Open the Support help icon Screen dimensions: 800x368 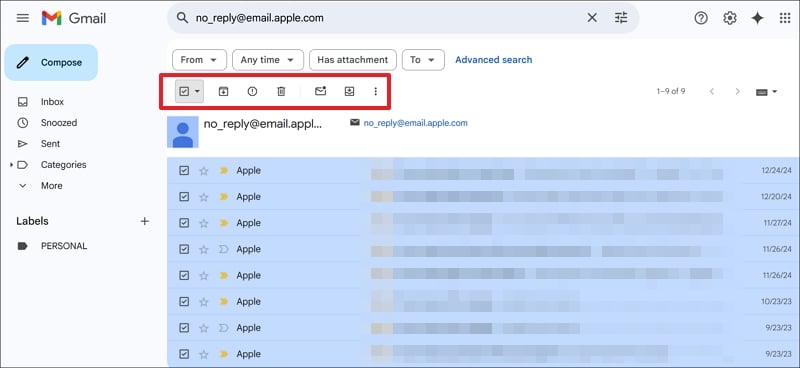(701, 18)
